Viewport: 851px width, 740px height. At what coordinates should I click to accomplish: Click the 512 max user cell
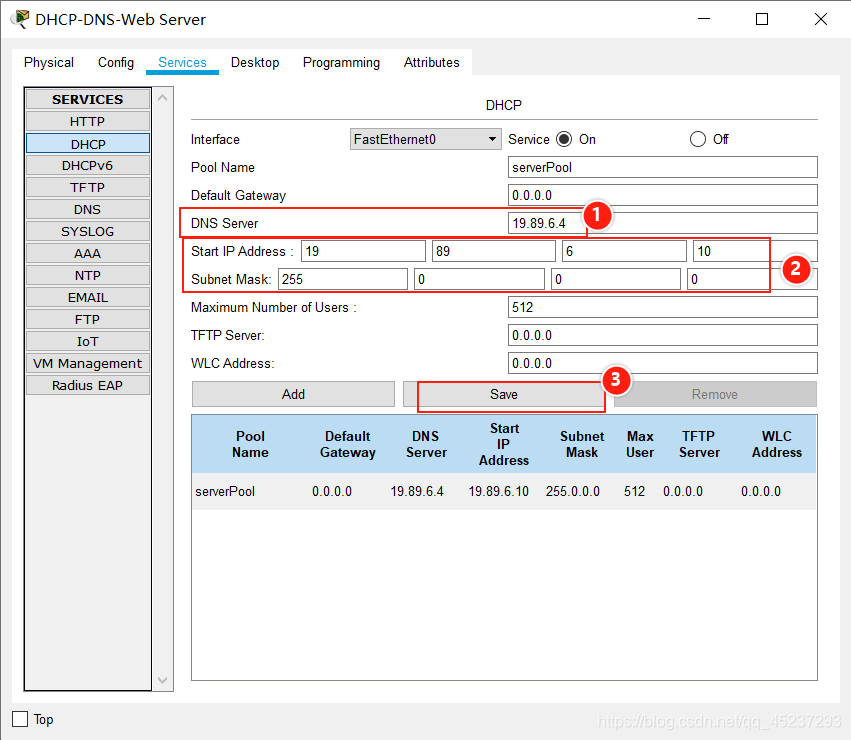coord(634,491)
